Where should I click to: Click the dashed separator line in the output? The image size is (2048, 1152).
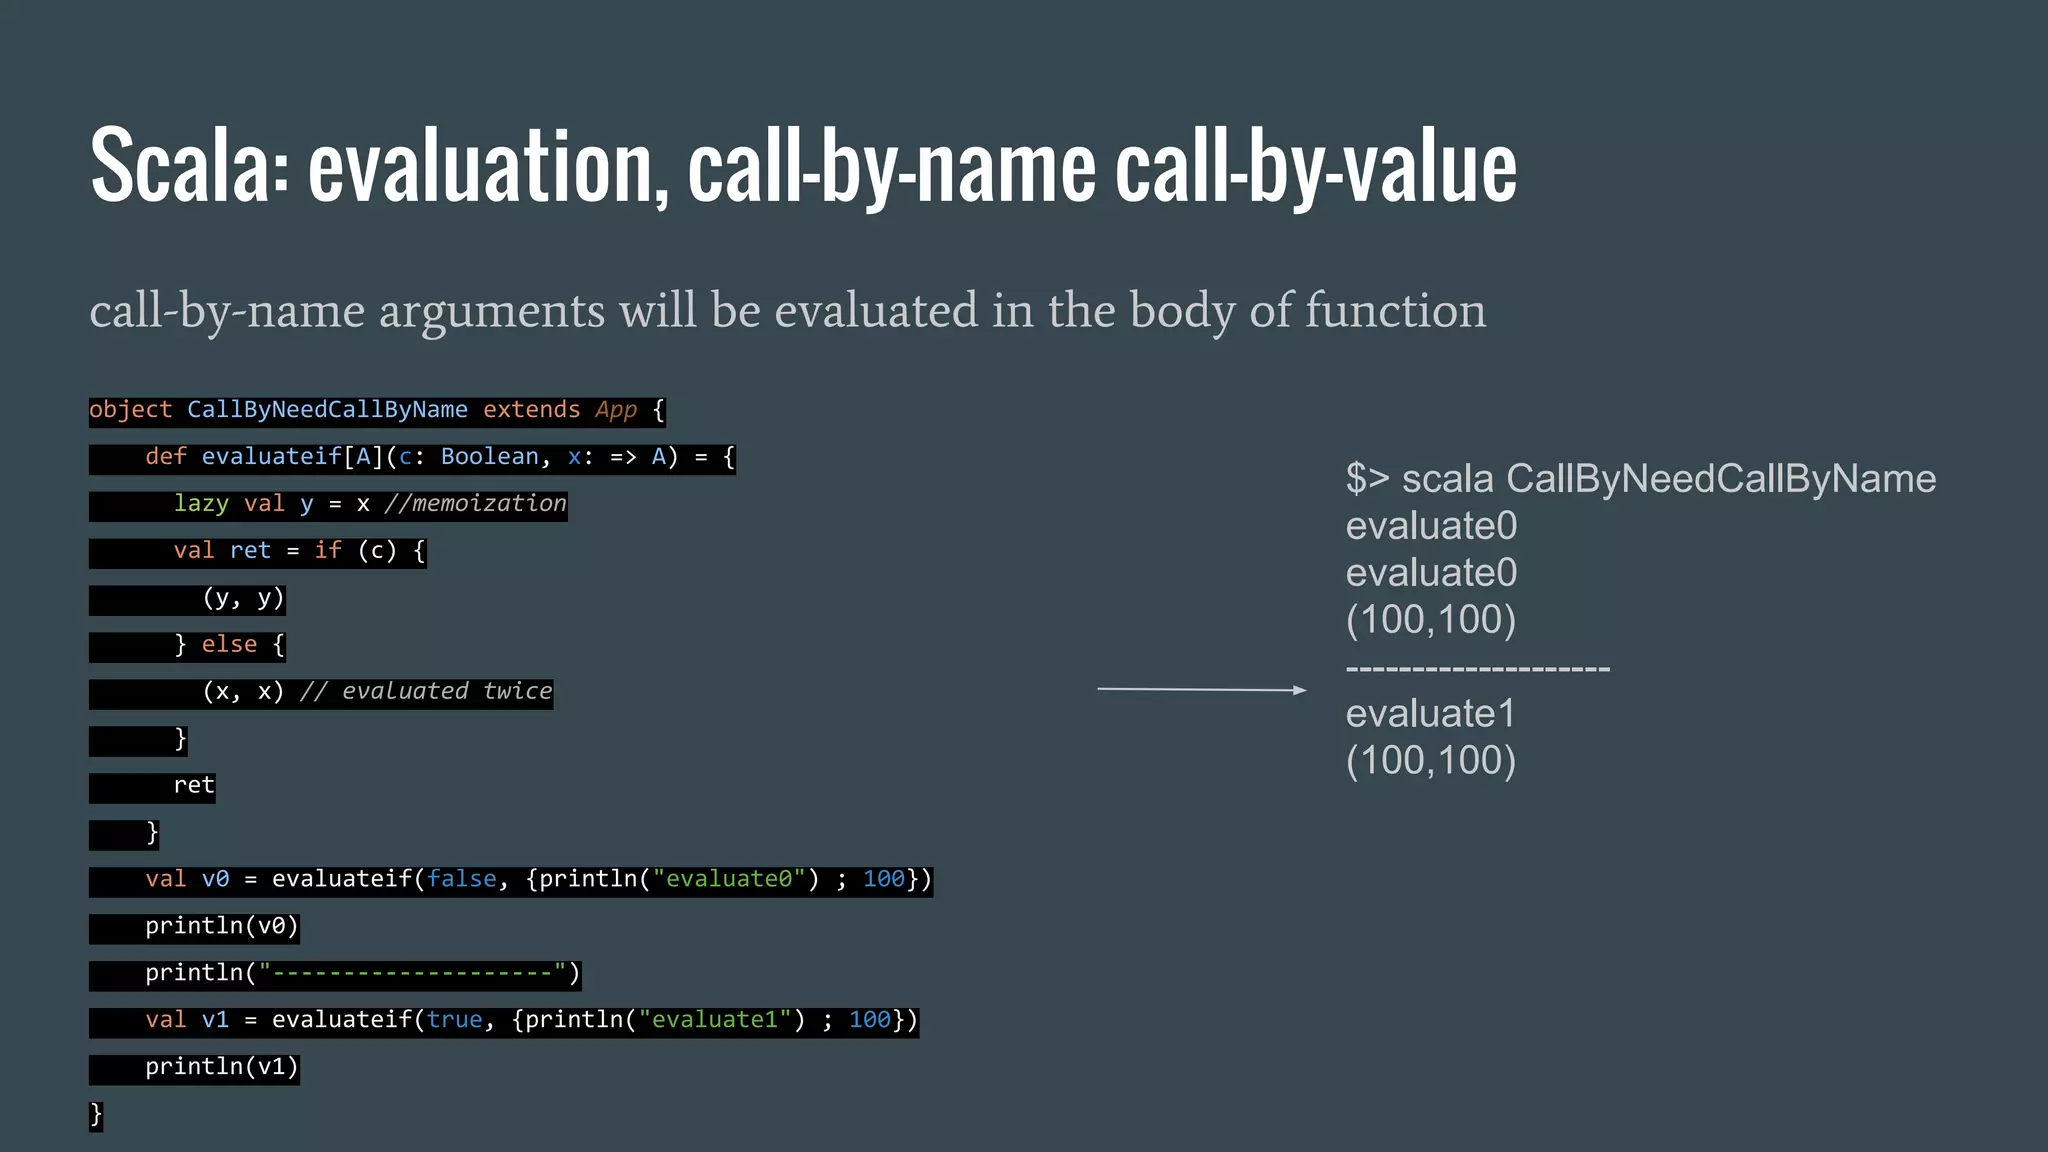1478,668
